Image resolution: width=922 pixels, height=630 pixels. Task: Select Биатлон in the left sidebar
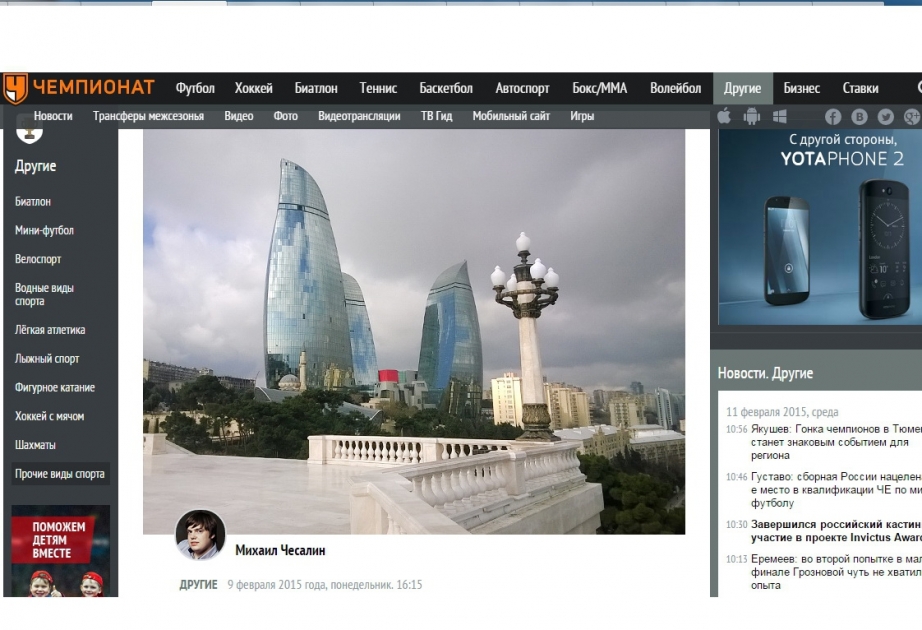coord(33,202)
